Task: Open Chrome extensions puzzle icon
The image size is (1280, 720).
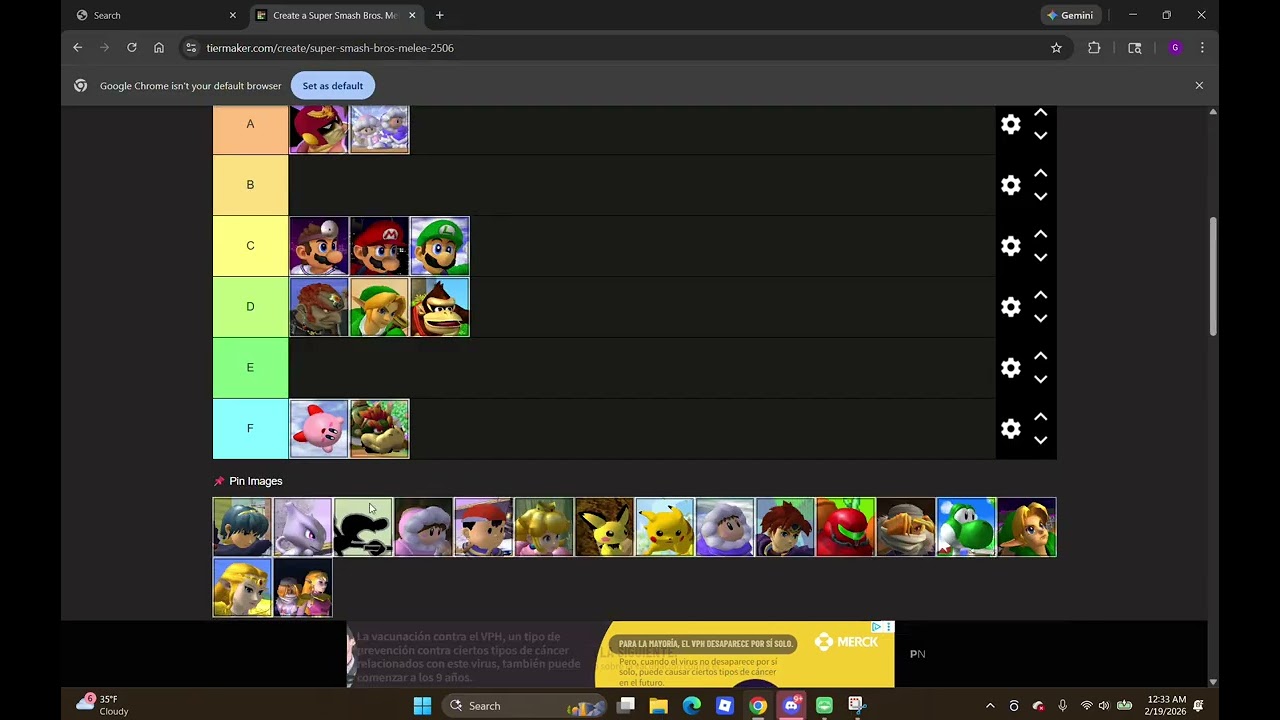Action: [1094, 47]
